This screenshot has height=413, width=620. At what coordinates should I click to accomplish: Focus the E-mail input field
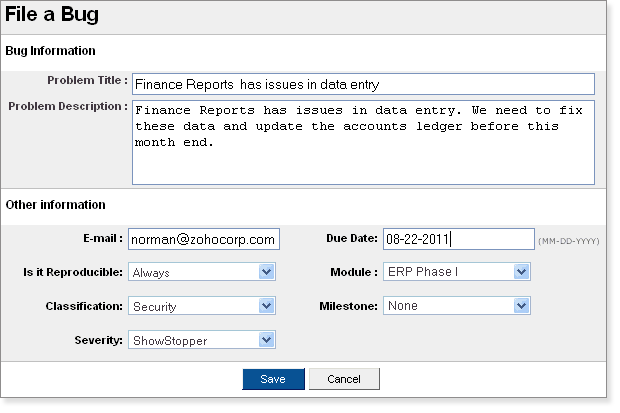[x=204, y=239]
